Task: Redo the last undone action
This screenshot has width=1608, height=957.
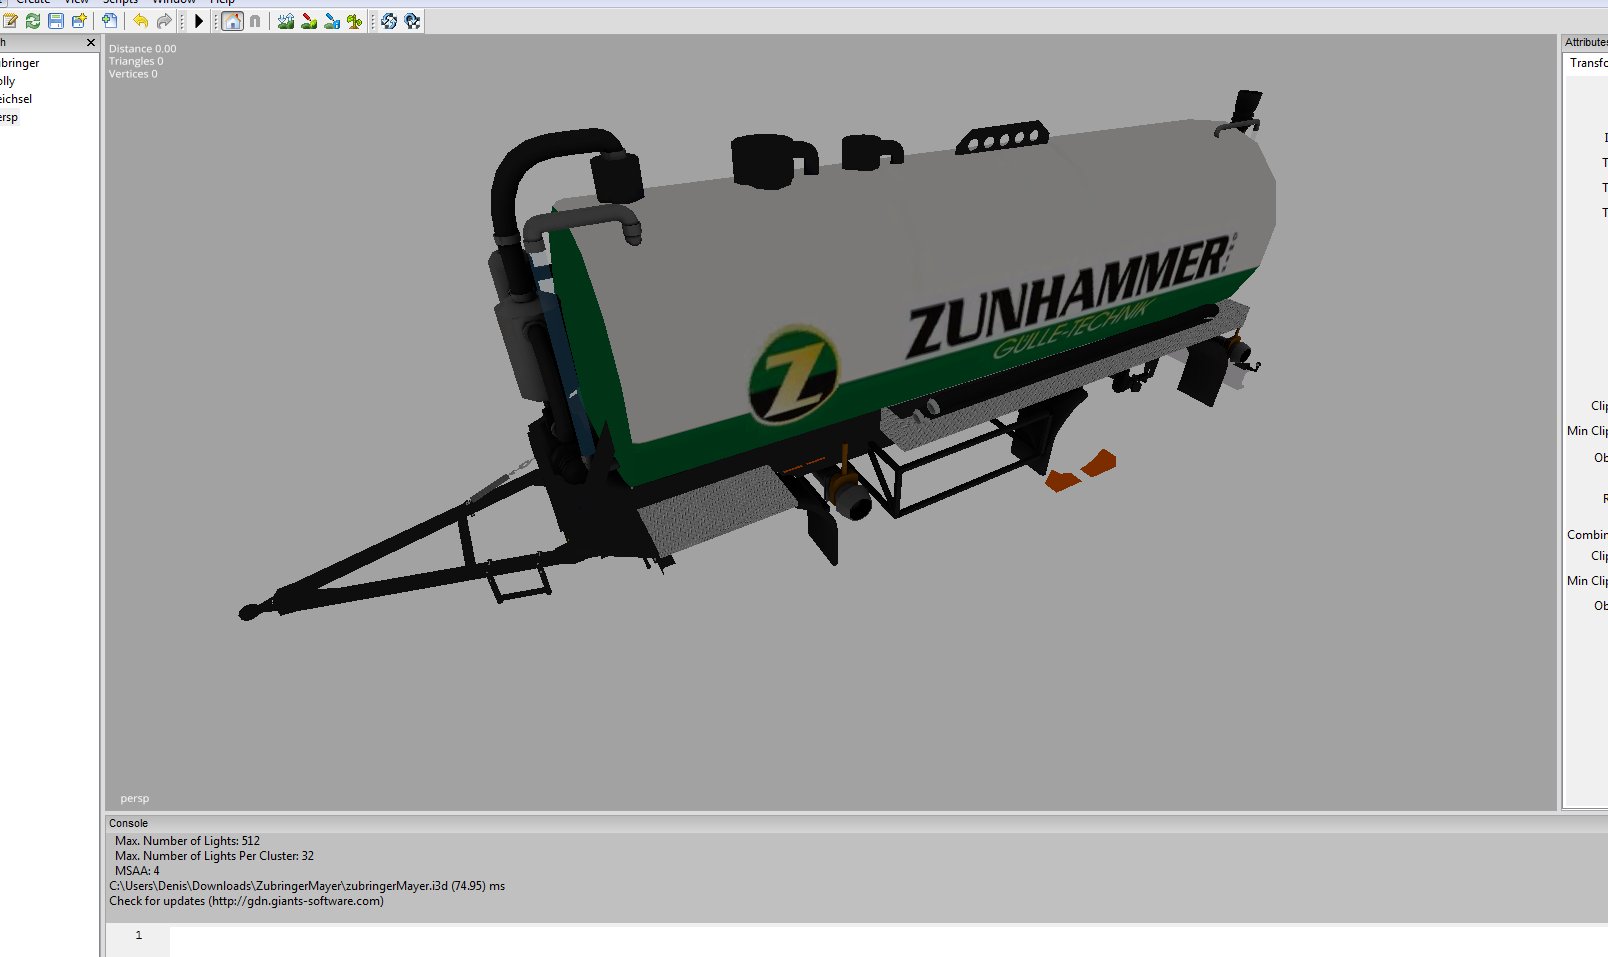Action: tap(164, 21)
